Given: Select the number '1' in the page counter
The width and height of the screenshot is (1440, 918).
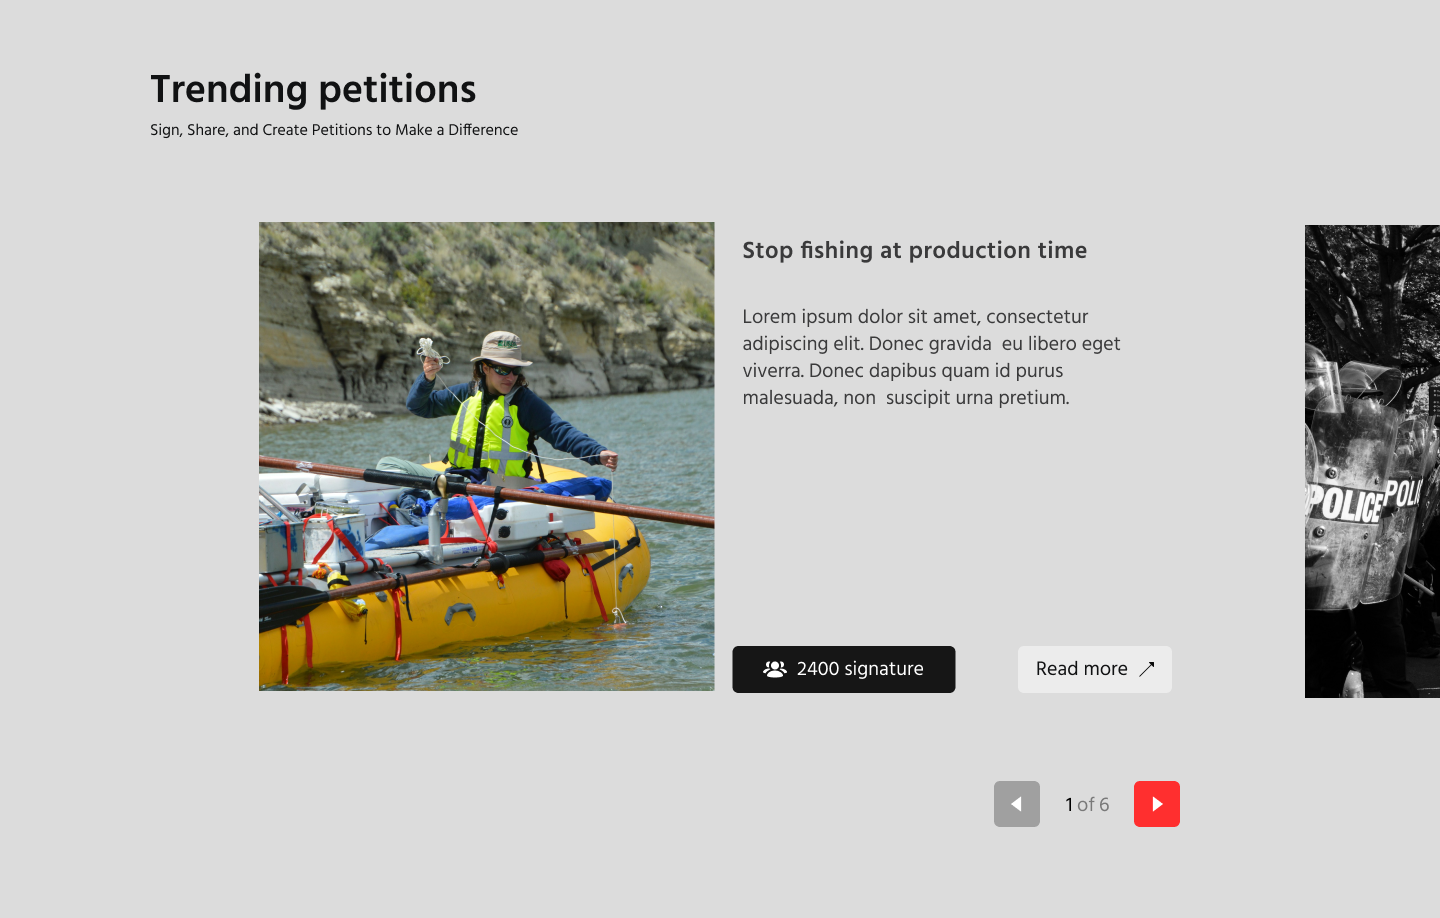Looking at the screenshot, I should tap(1068, 804).
